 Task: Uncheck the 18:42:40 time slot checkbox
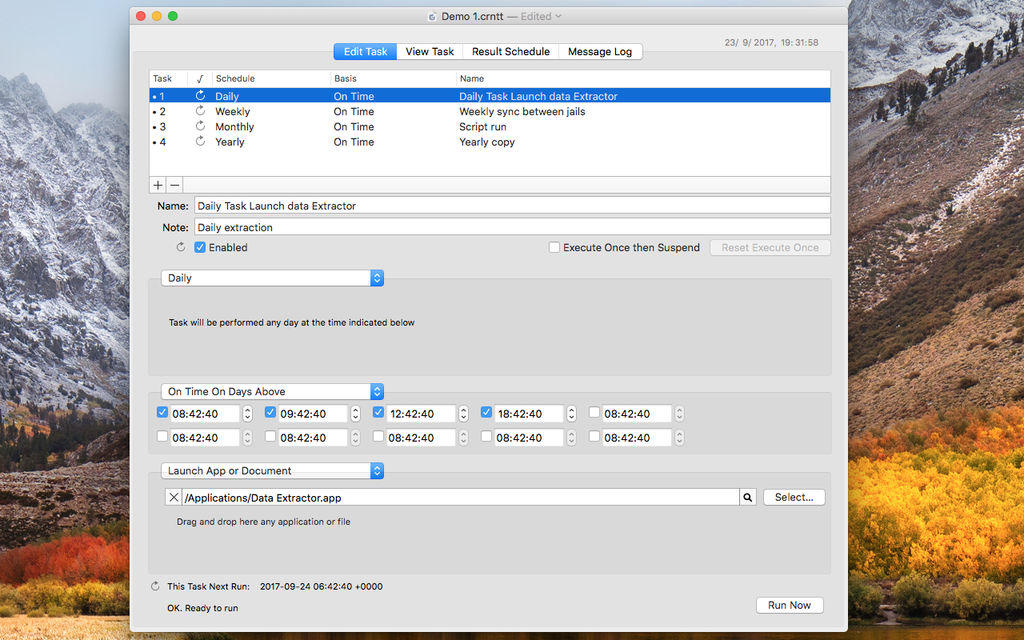tap(486, 412)
